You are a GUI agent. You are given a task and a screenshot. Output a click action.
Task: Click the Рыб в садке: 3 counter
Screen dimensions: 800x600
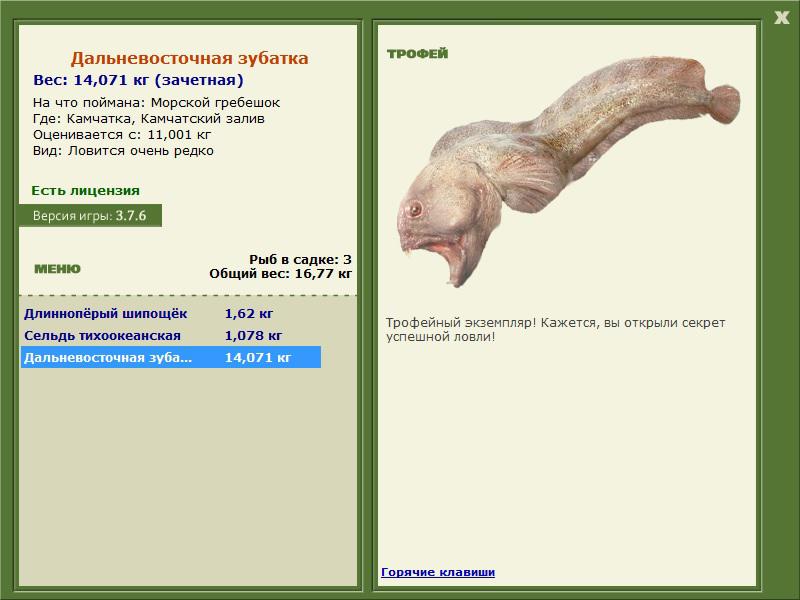[x=301, y=259]
